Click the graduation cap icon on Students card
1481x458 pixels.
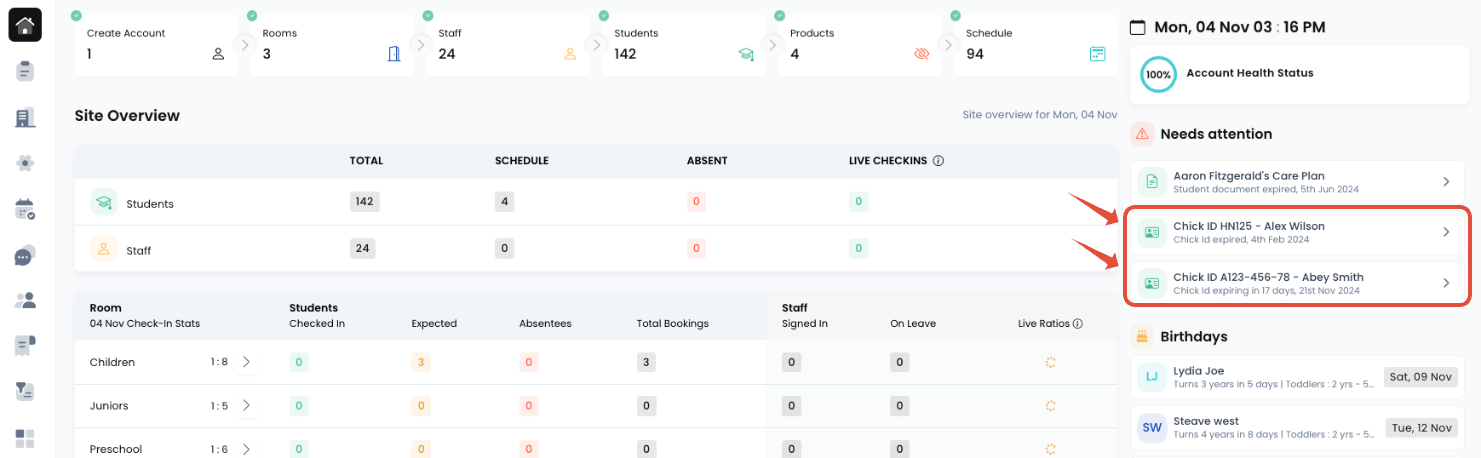(746, 54)
